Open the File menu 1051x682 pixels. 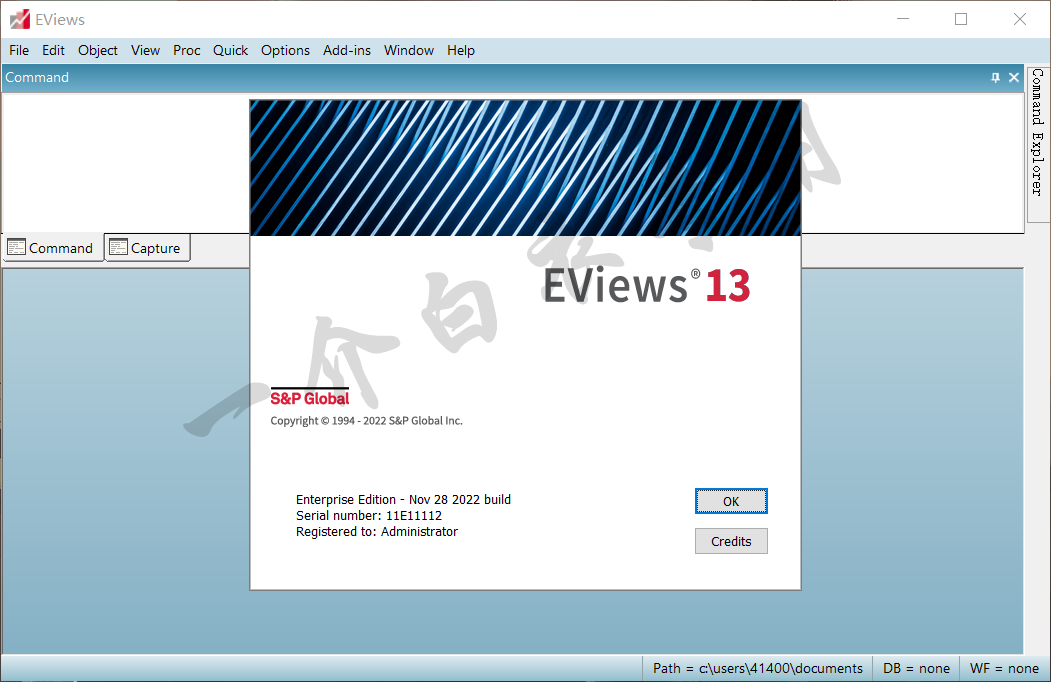point(19,50)
